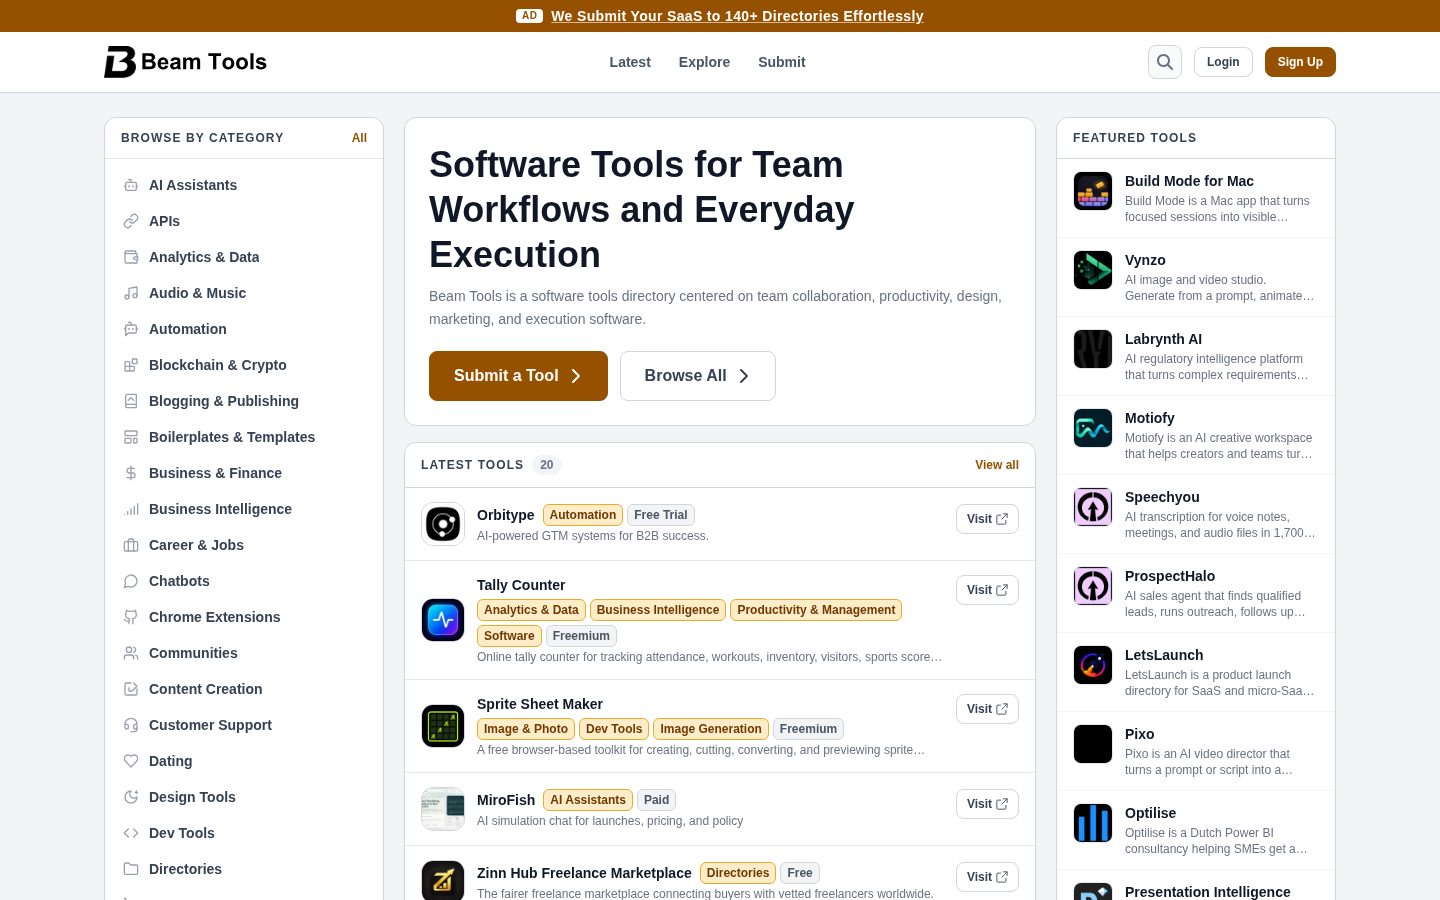Click the Labrynth AI icon
The image size is (1440, 900).
pos(1093,349)
